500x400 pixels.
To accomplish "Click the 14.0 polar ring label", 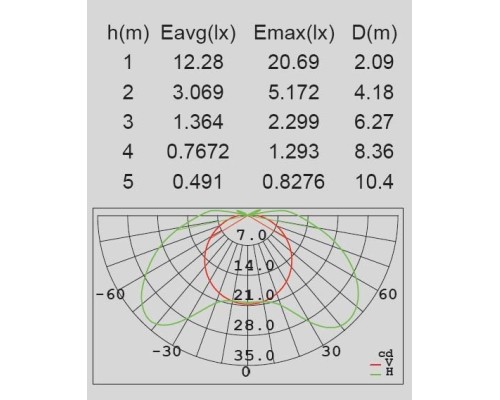I will pyautogui.click(x=254, y=266).
